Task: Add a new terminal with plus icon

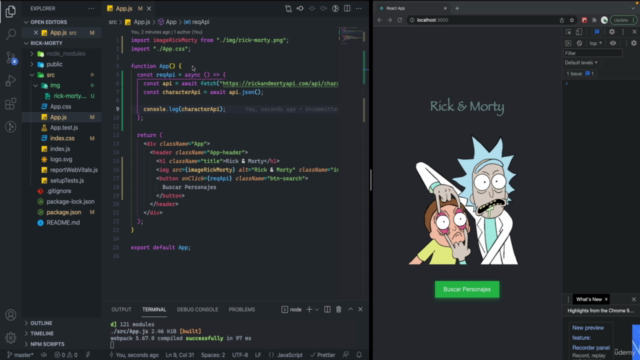Action: coord(309,309)
